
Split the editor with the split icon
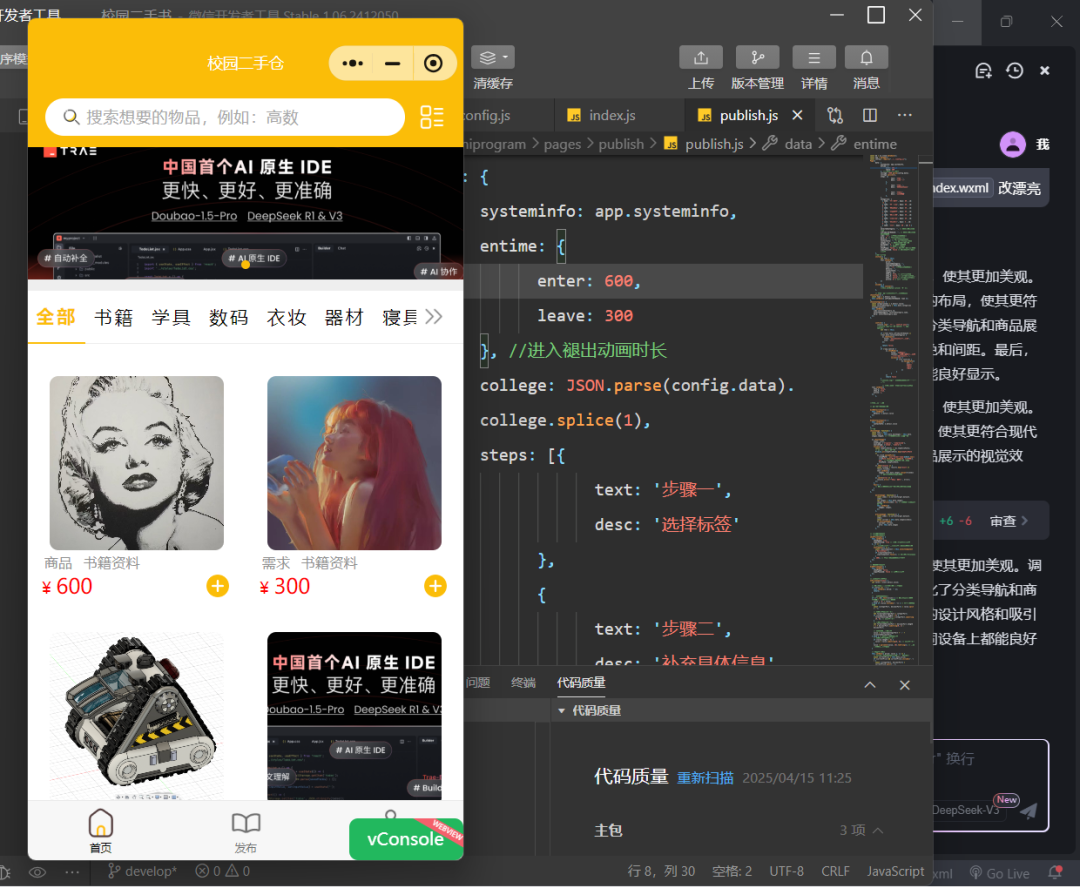click(870, 116)
